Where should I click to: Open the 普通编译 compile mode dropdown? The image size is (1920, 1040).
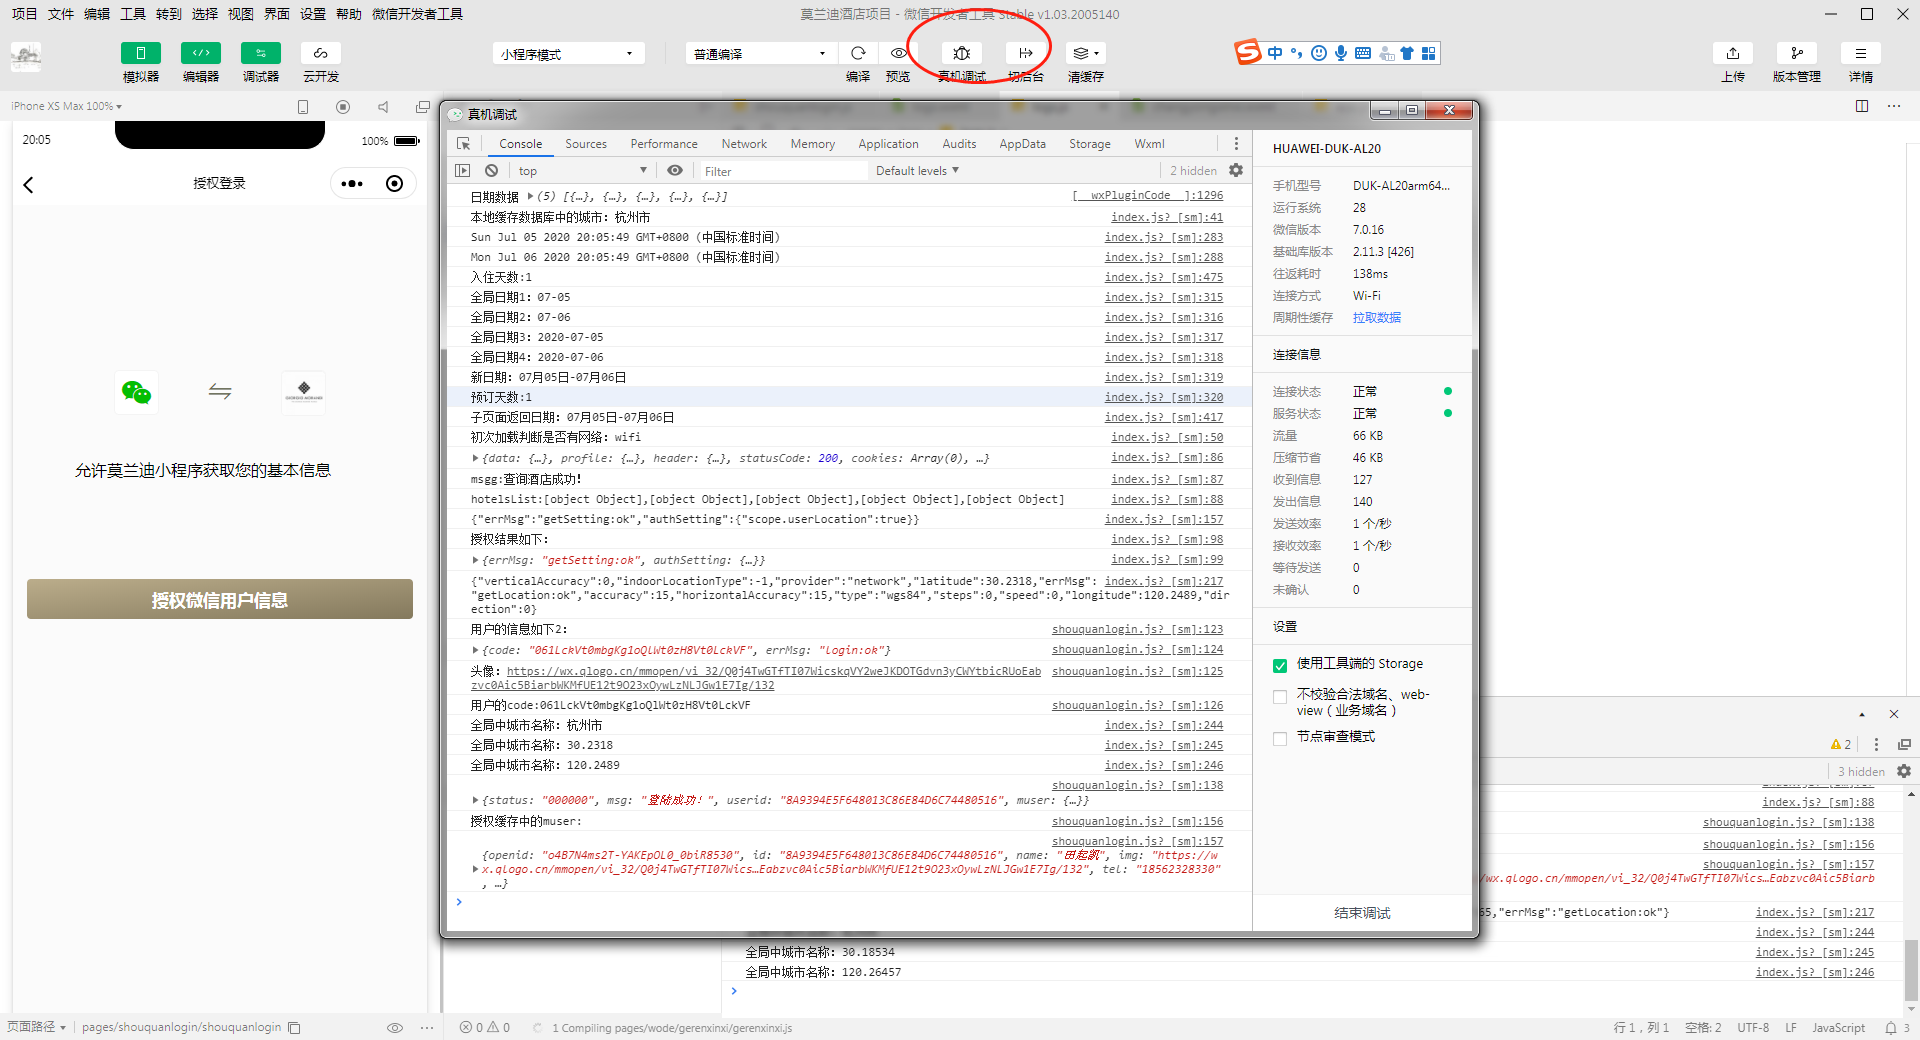[761, 54]
